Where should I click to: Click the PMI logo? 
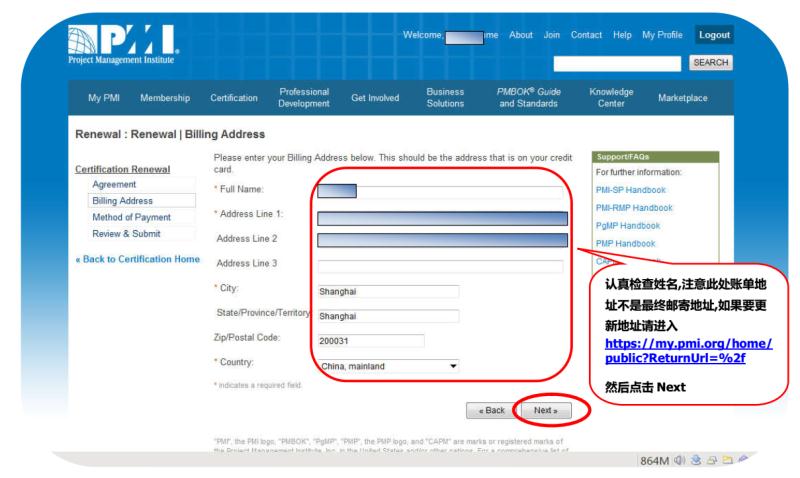point(95,41)
